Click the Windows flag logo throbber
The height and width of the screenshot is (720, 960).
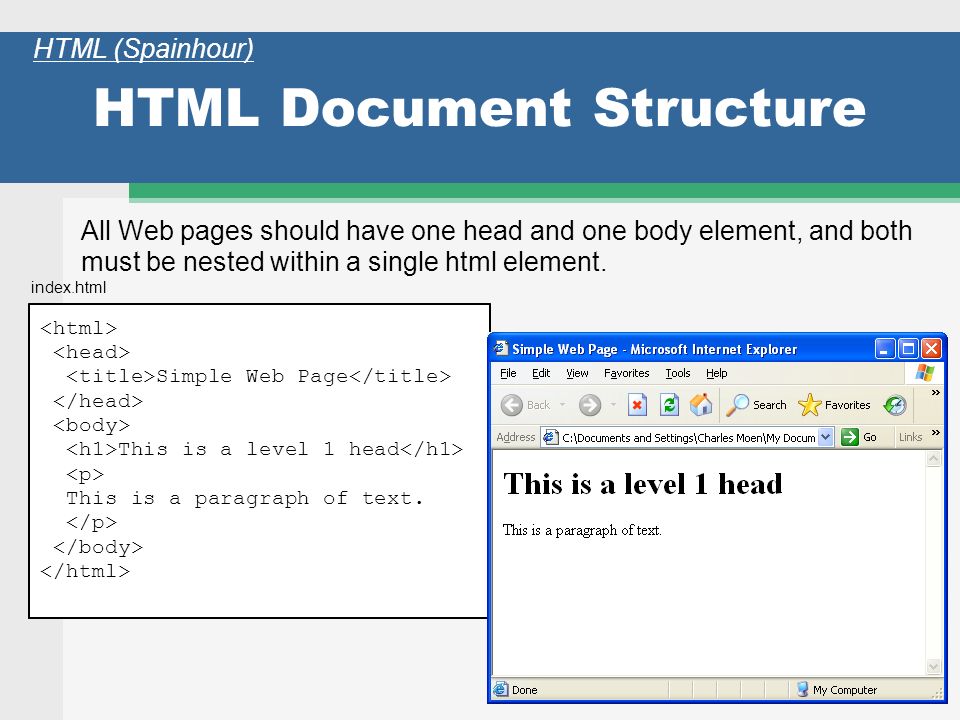click(924, 373)
